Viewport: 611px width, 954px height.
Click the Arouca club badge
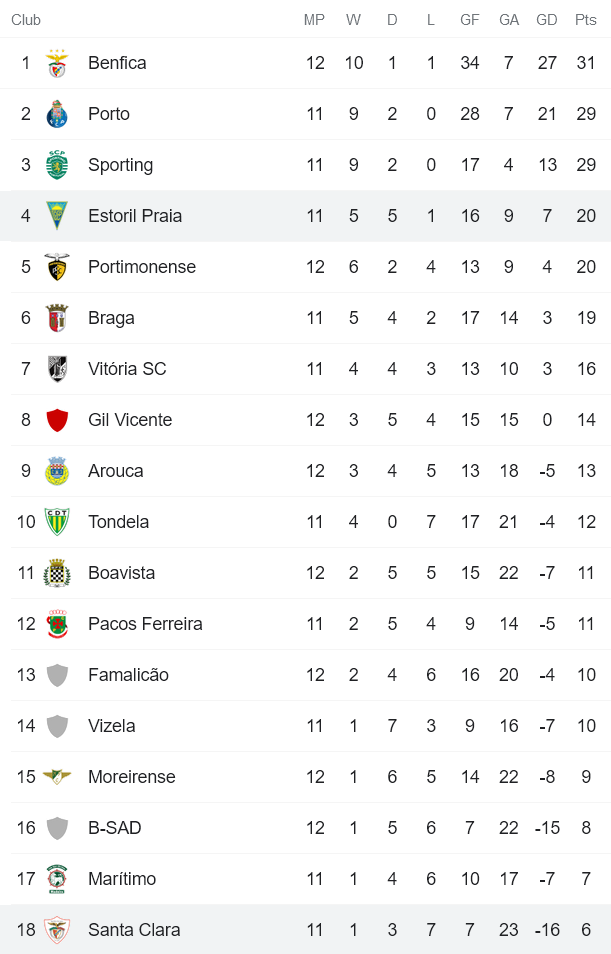57,471
